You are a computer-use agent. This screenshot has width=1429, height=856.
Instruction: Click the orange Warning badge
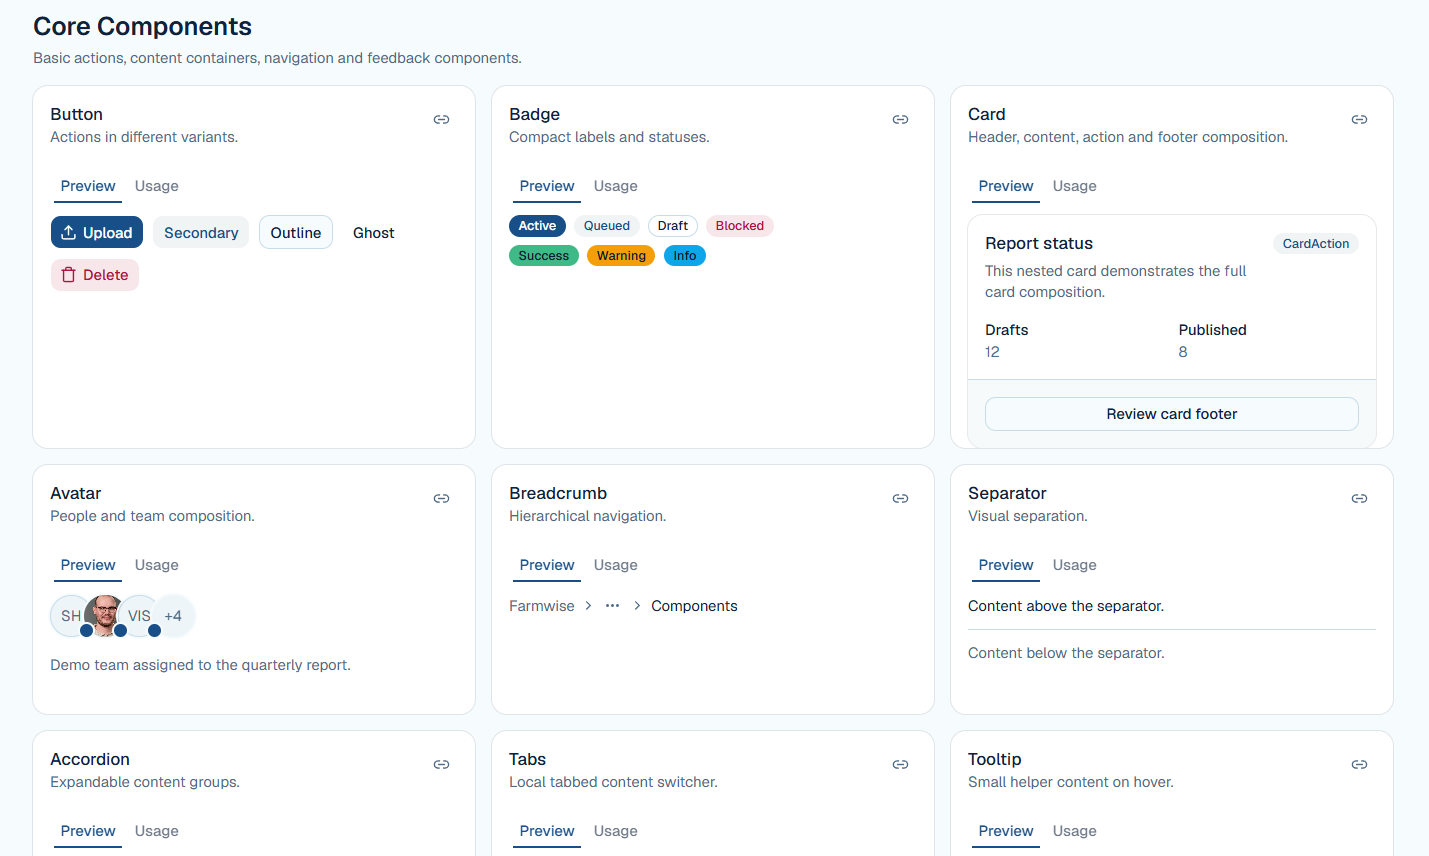pyautogui.click(x=621, y=256)
